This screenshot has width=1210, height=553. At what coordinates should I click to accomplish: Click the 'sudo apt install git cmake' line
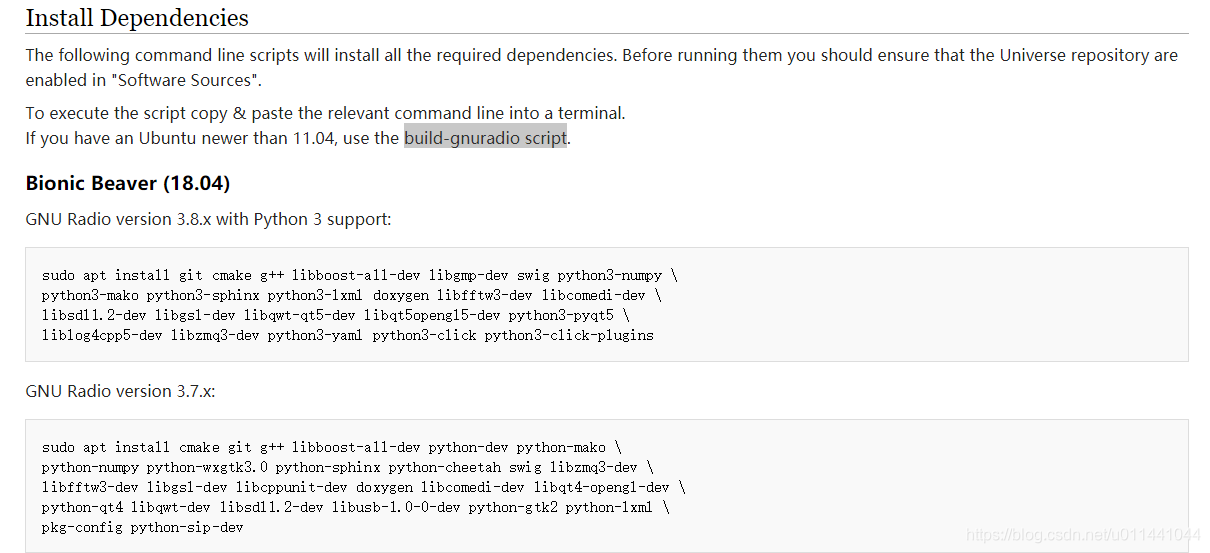tap(360, 275)
